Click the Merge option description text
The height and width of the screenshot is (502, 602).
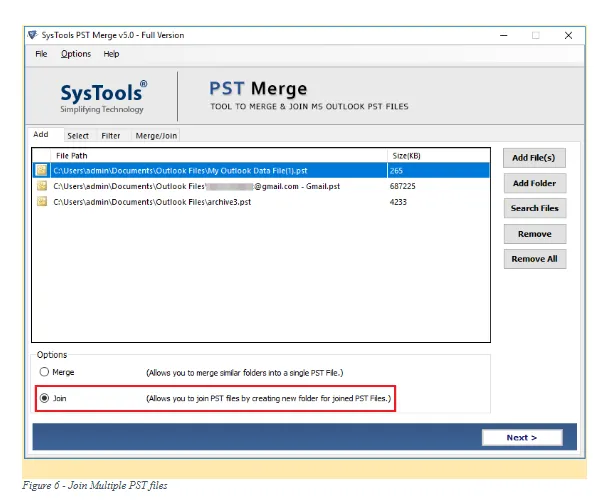(245, 373)
